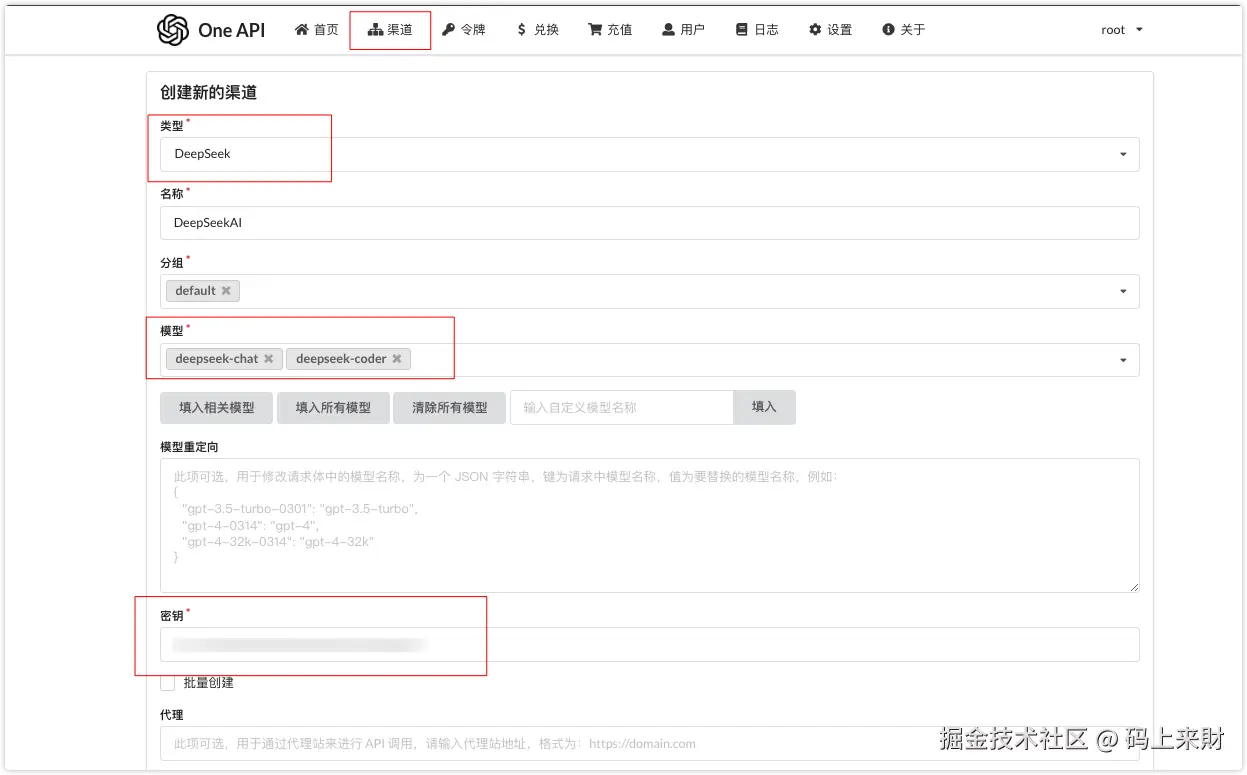Open the 设置 settings menu item
This screenshot has width=1247, height=775.
point(830,30)
